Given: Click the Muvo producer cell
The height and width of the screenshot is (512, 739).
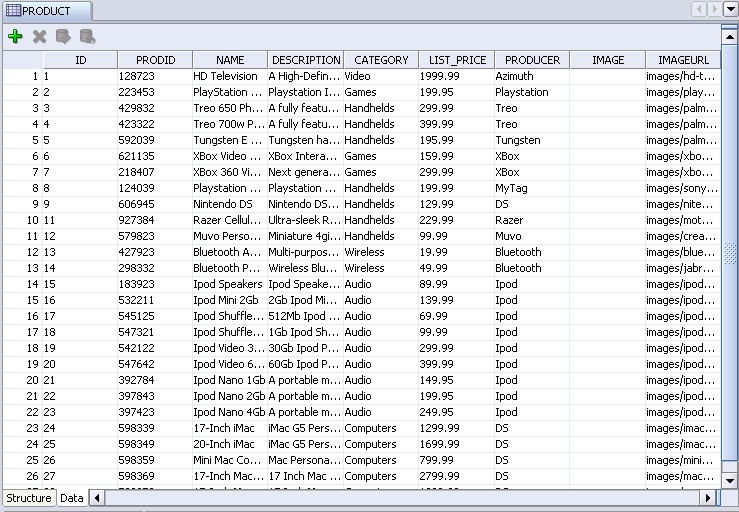Looking at the screenshot, I should 532,236.
